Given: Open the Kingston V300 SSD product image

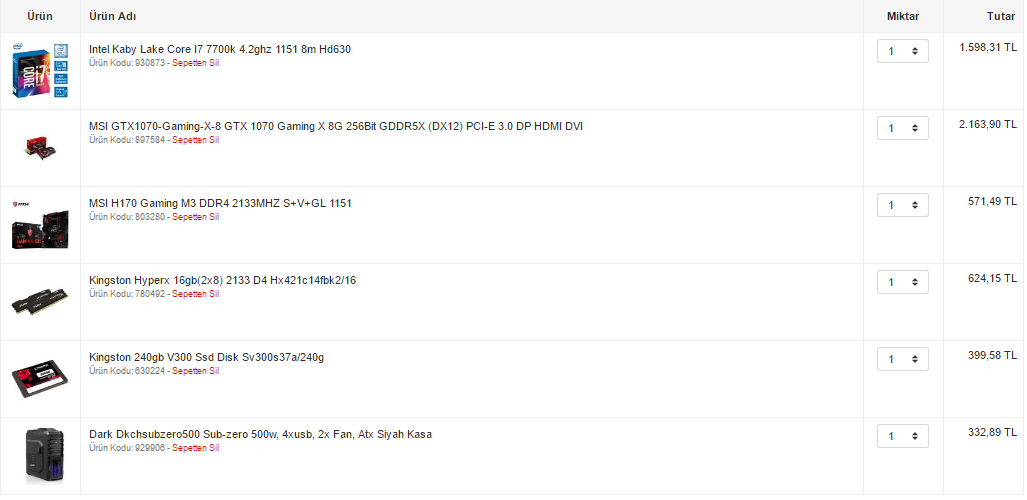Looking at the screenshot, I should point(40,379).
